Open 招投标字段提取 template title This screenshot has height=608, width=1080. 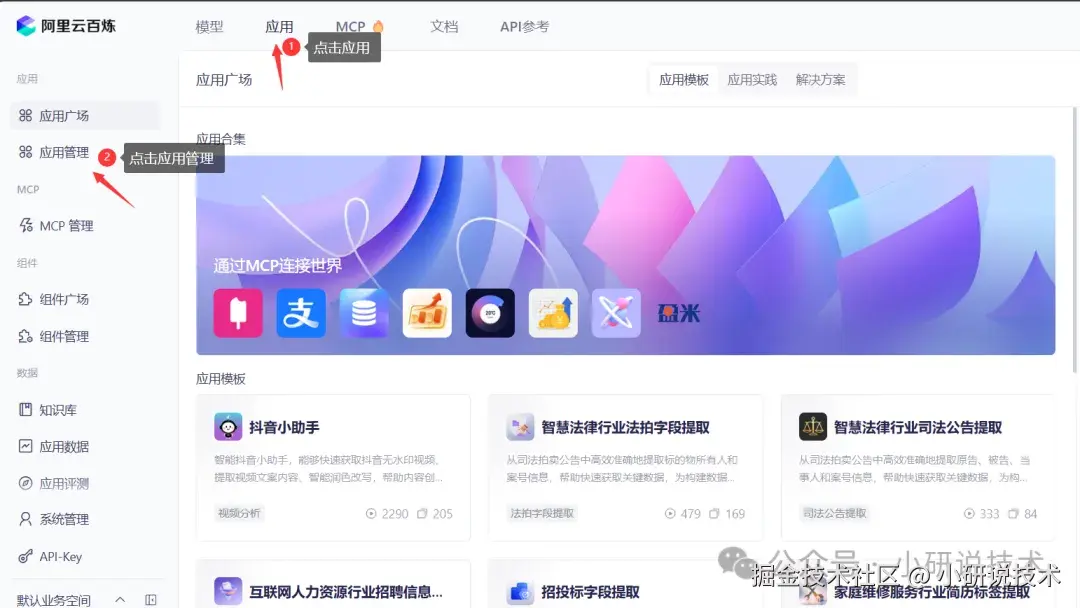[590, 592]
